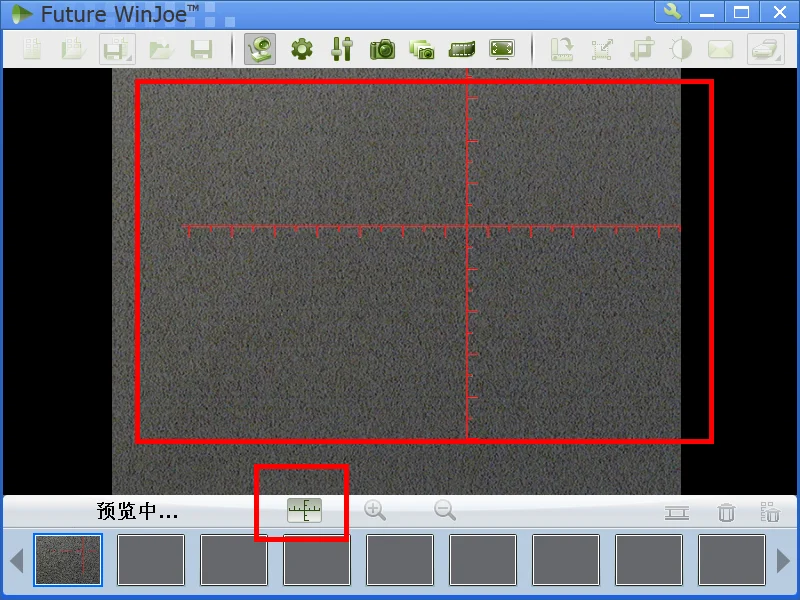Email the captured image
The image size is (800, 600).
[x=721, y=49]
